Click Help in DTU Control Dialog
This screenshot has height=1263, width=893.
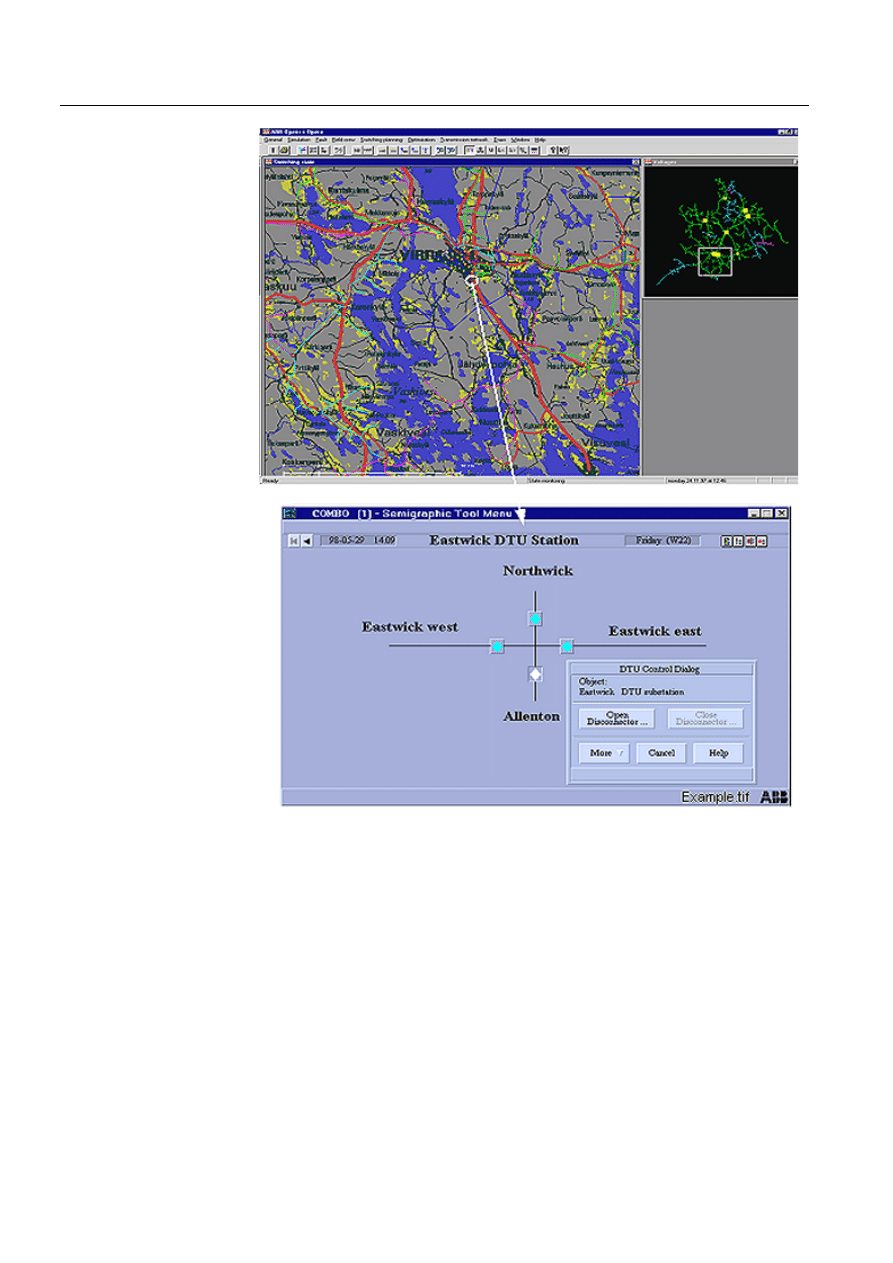pyautogui.click(x=718, y=753)
